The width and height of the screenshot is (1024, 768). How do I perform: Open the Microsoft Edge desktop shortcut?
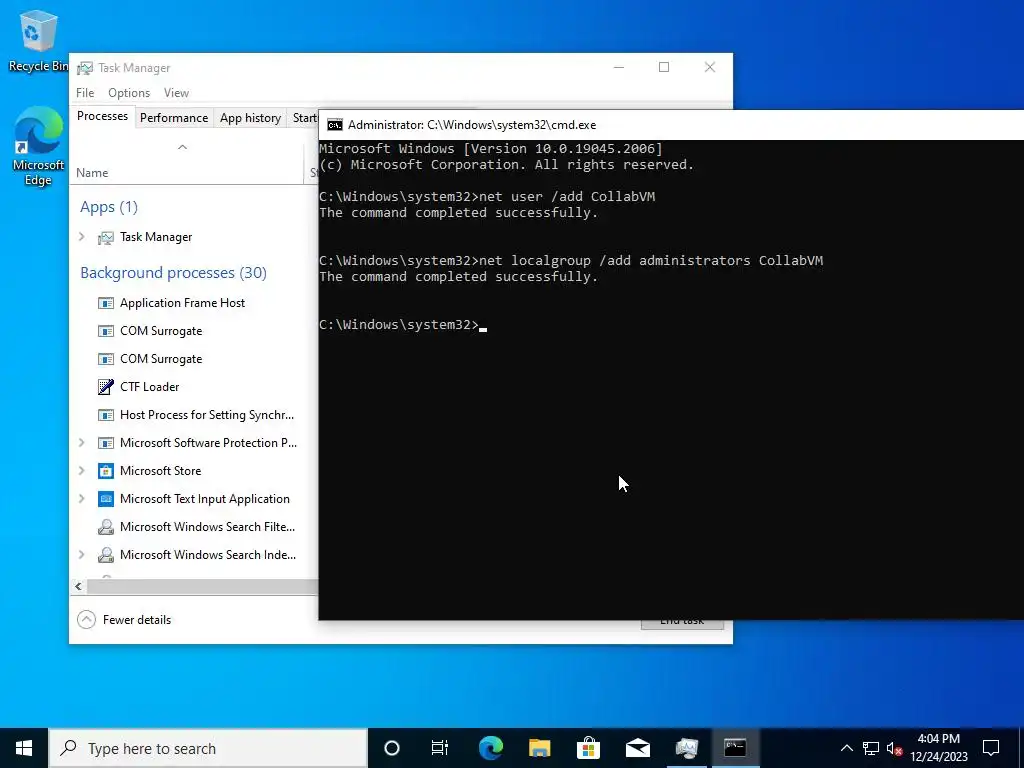pyautogui.click(x=38, y=146)
